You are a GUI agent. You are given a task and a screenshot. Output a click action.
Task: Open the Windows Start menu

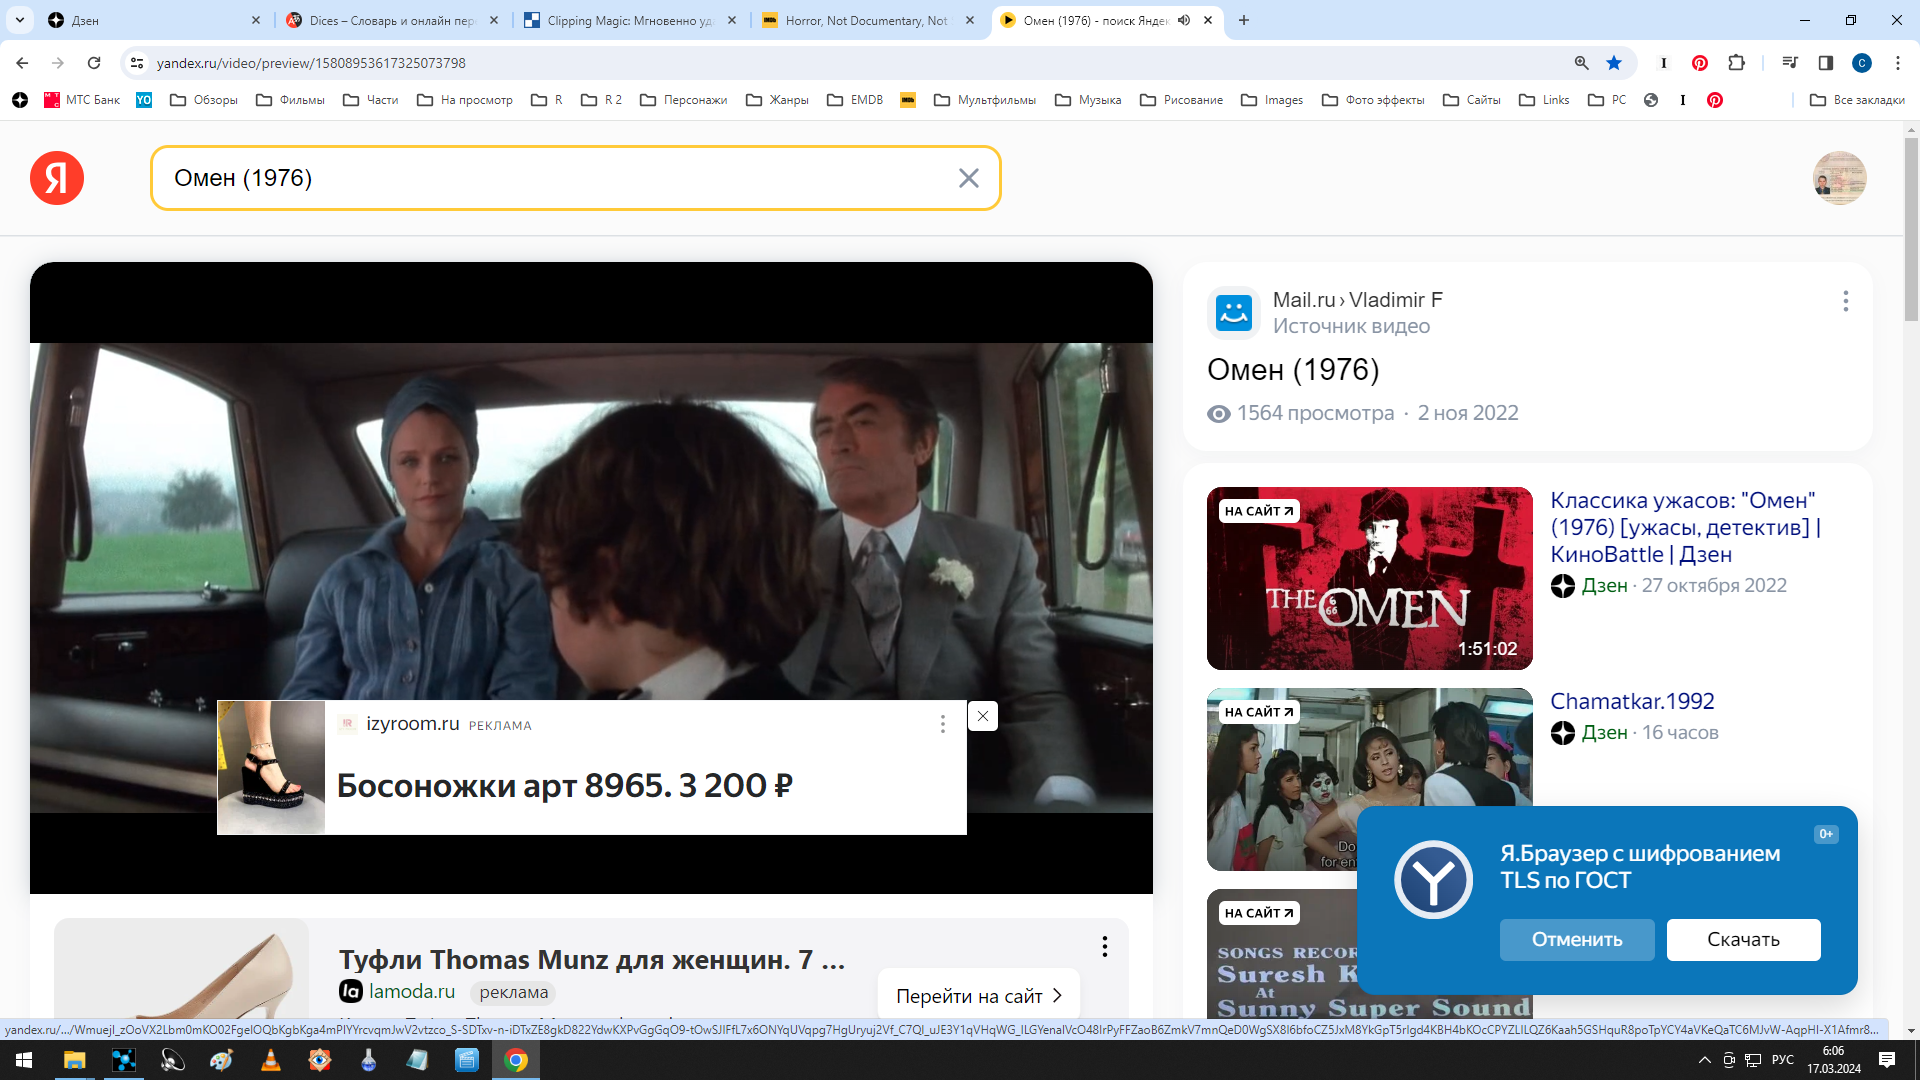pyautogui.click(x=24, y=1060)
